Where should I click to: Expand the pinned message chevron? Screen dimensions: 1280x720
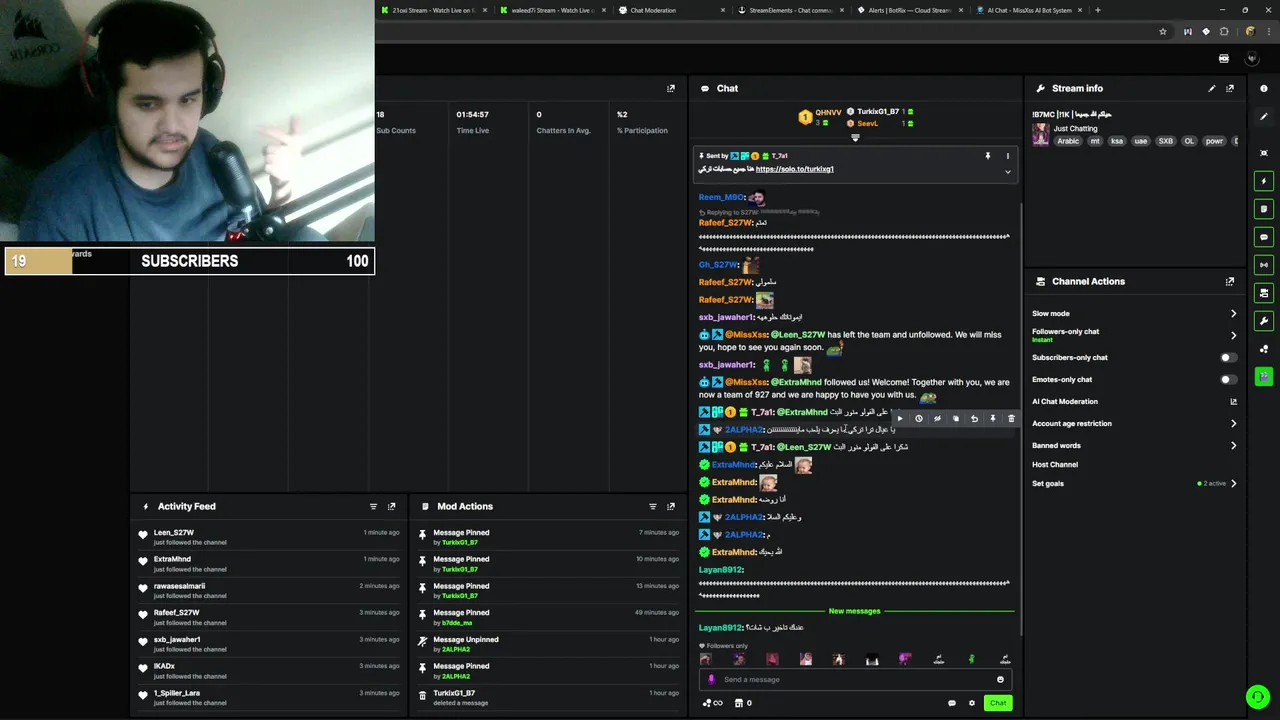click(x=1007, y=172)
